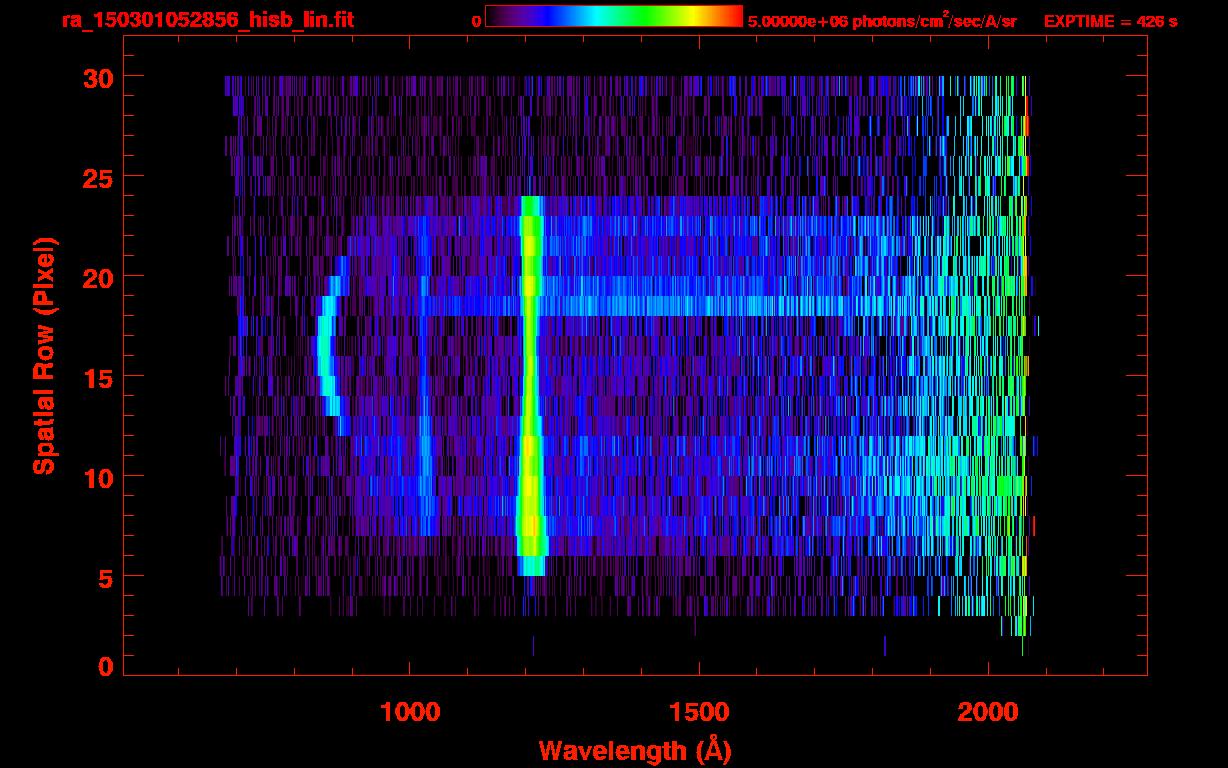The height and width of the screenshot is (768, 1228).
Task: Click the Spatial Row (Pixel) axis title
Action: click(45, 355)
